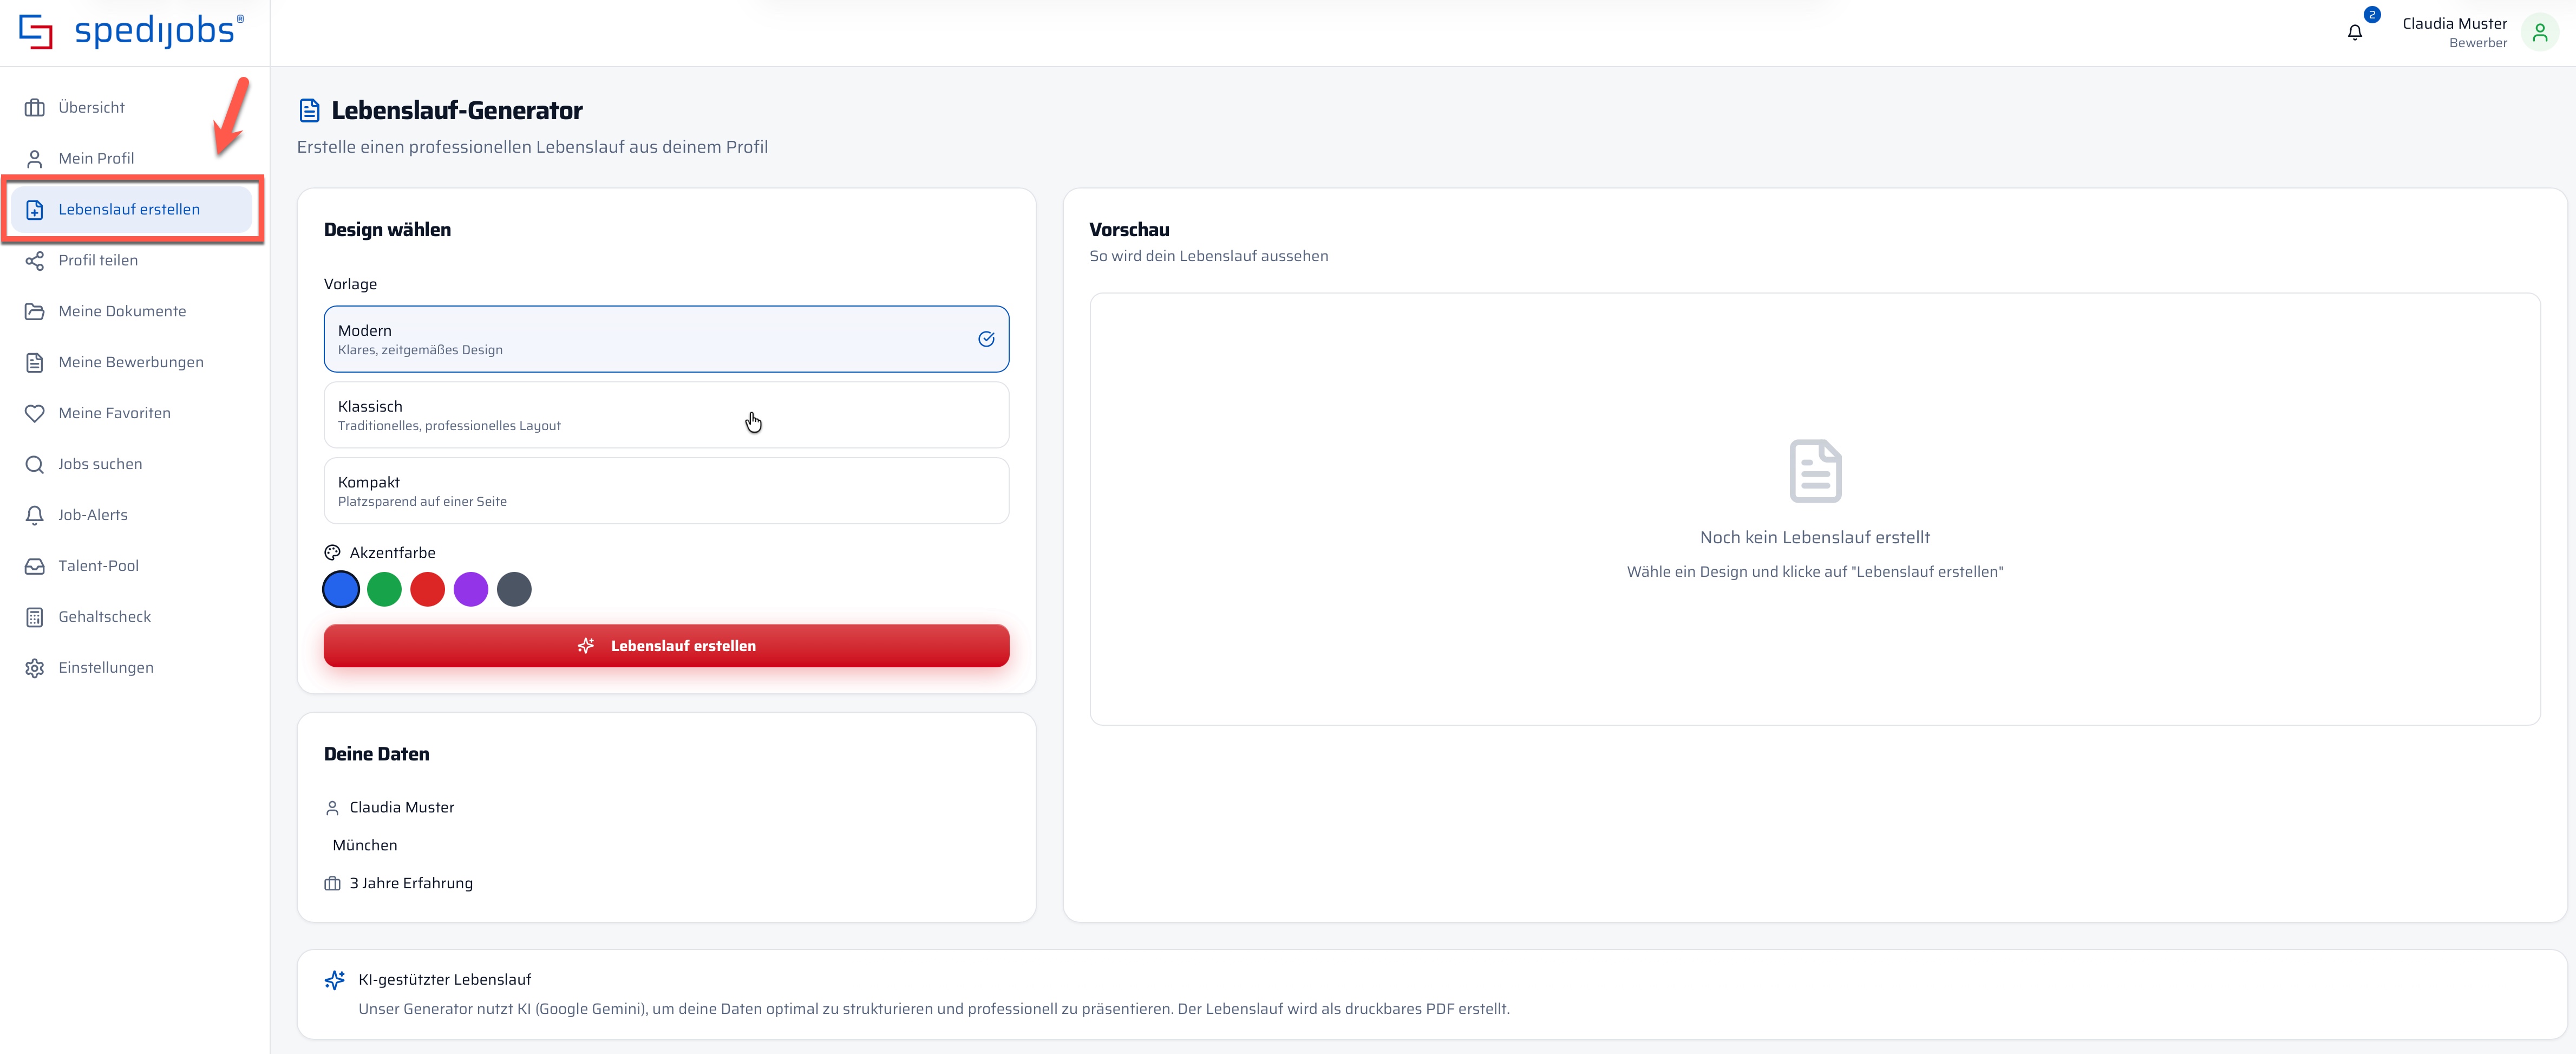
Task: Open notifications bell in header
Action: [2355, 32]
